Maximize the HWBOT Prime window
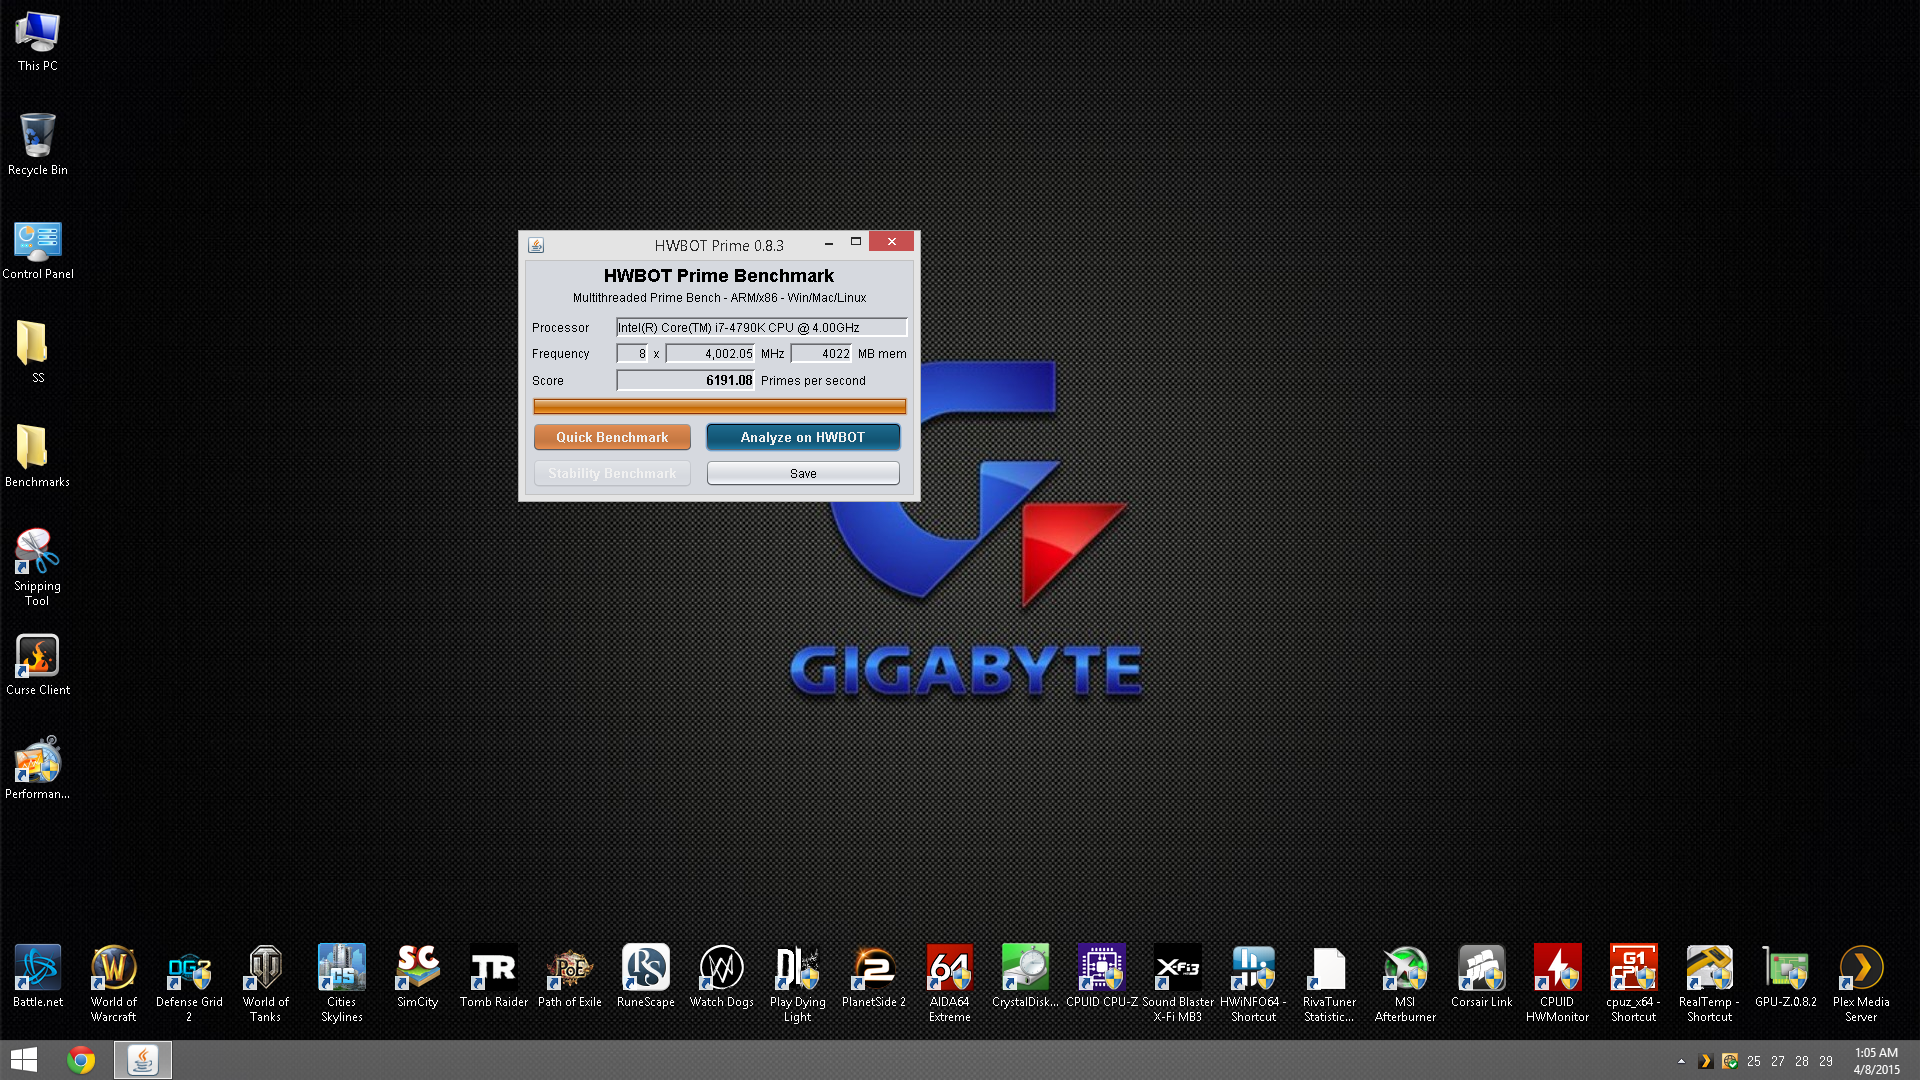The width and height of the screenshot is (1920, 1080). click(x=856, y=242)
